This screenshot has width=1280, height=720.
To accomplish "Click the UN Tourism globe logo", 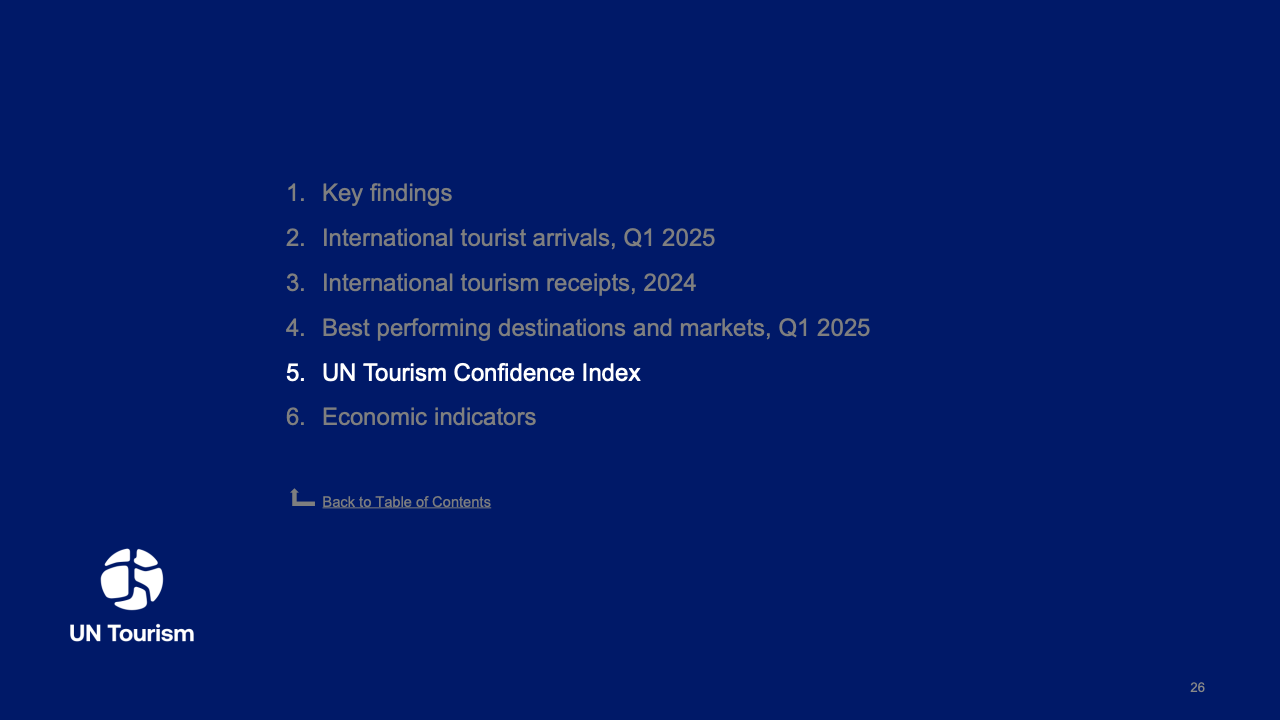I will coord(132,579).
